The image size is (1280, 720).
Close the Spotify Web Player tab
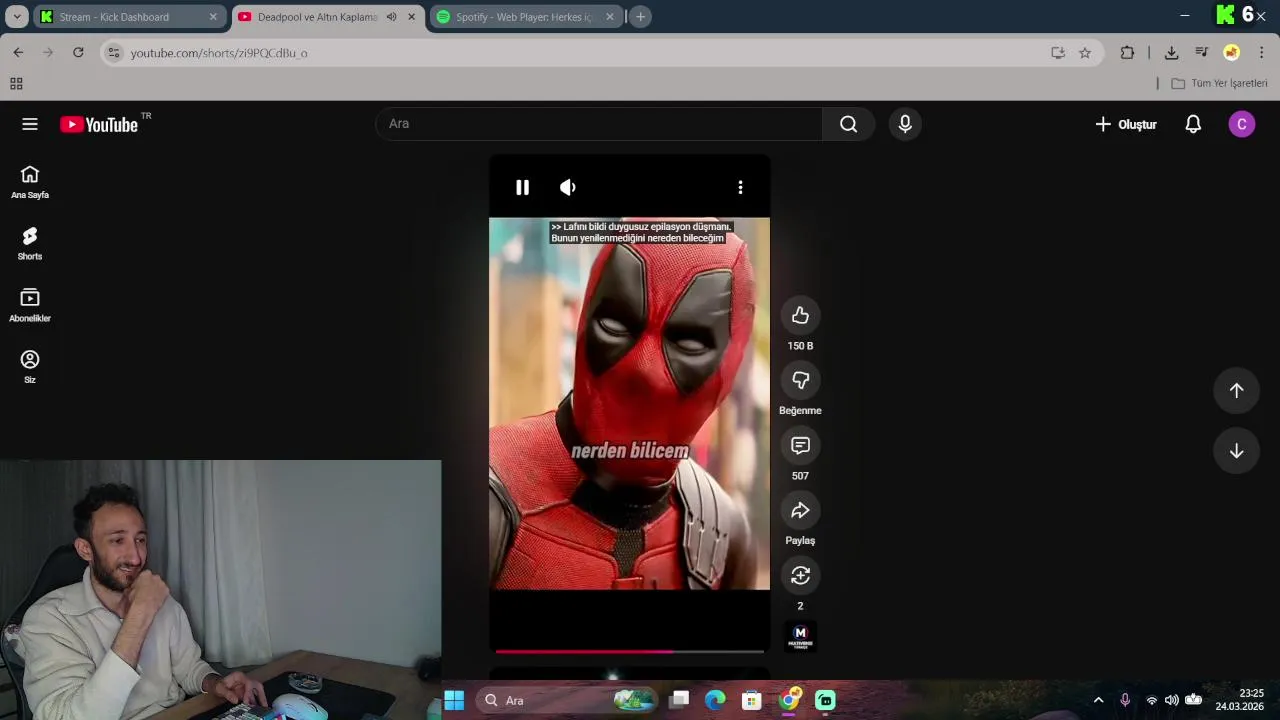(x=610, y=17)
